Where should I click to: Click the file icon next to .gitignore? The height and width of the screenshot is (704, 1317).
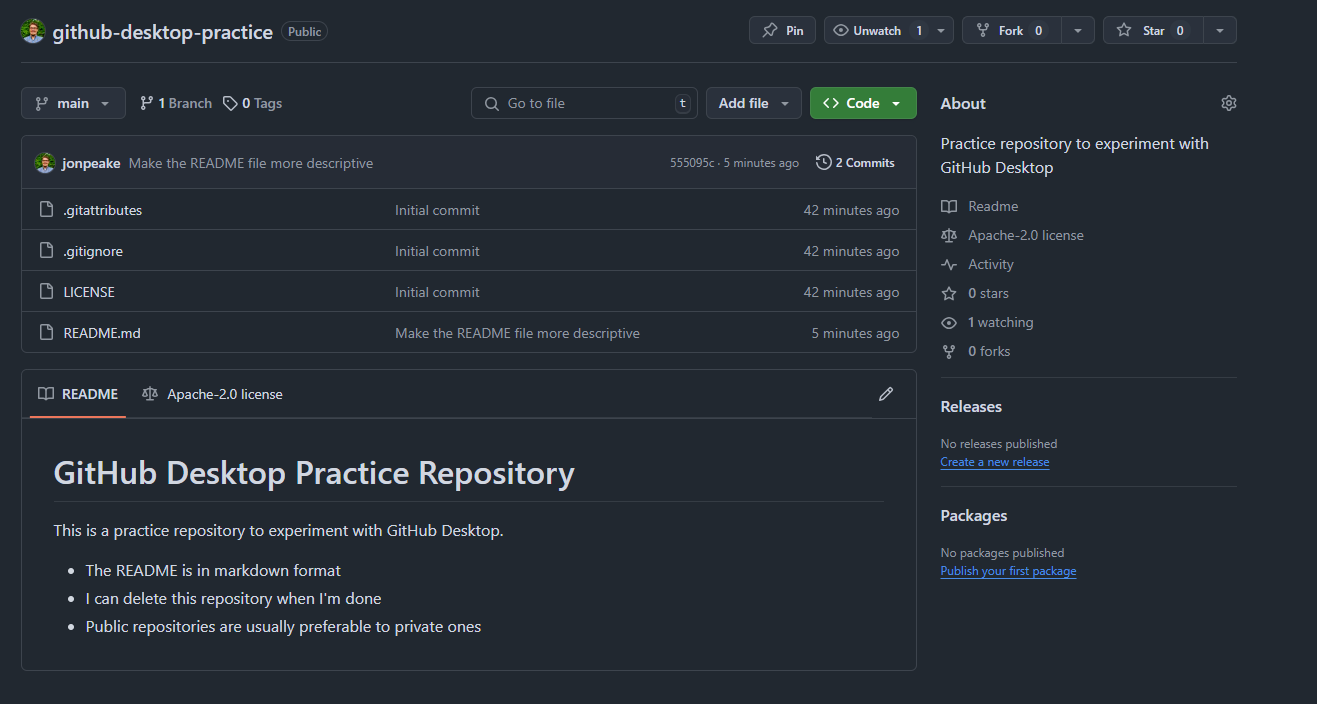click(x=45, y=251)
